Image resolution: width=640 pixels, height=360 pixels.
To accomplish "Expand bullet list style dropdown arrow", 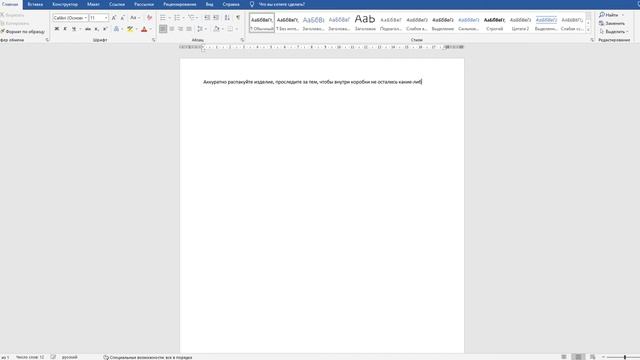I will [x=169, y=18].
